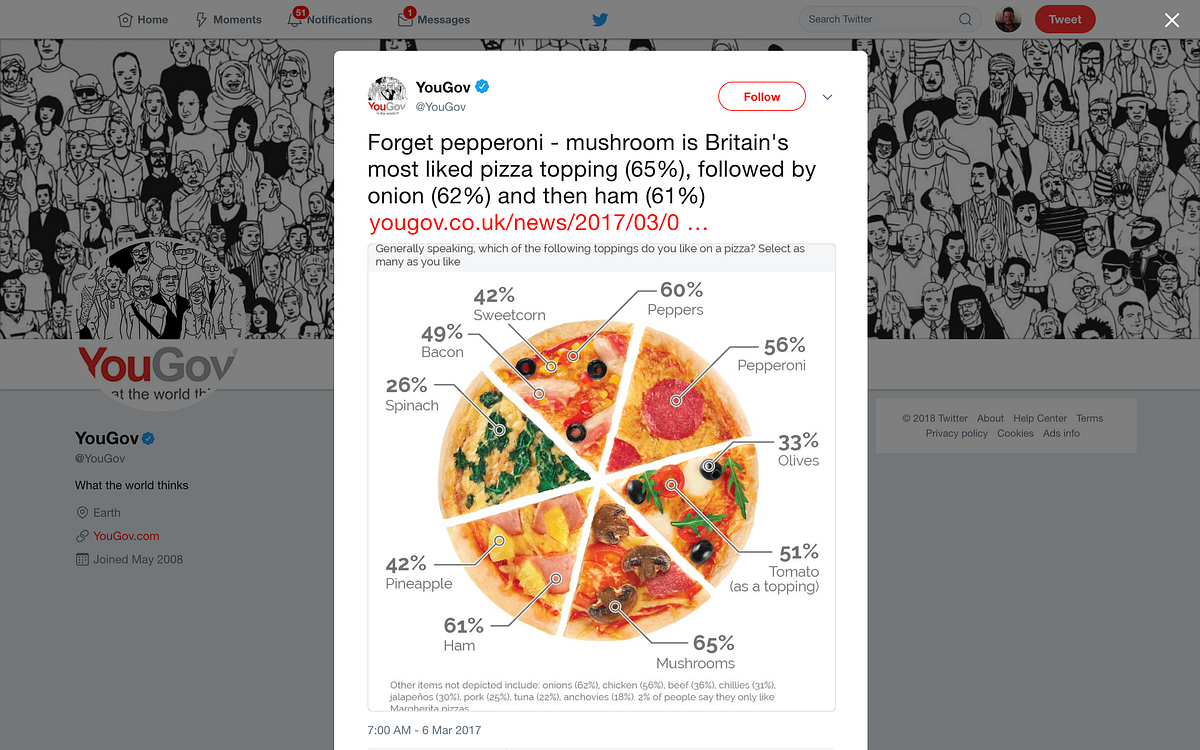Open the Messages envelope icon
The height and width of the screenshot is (750, 1200).
click(x=404, y=19)
